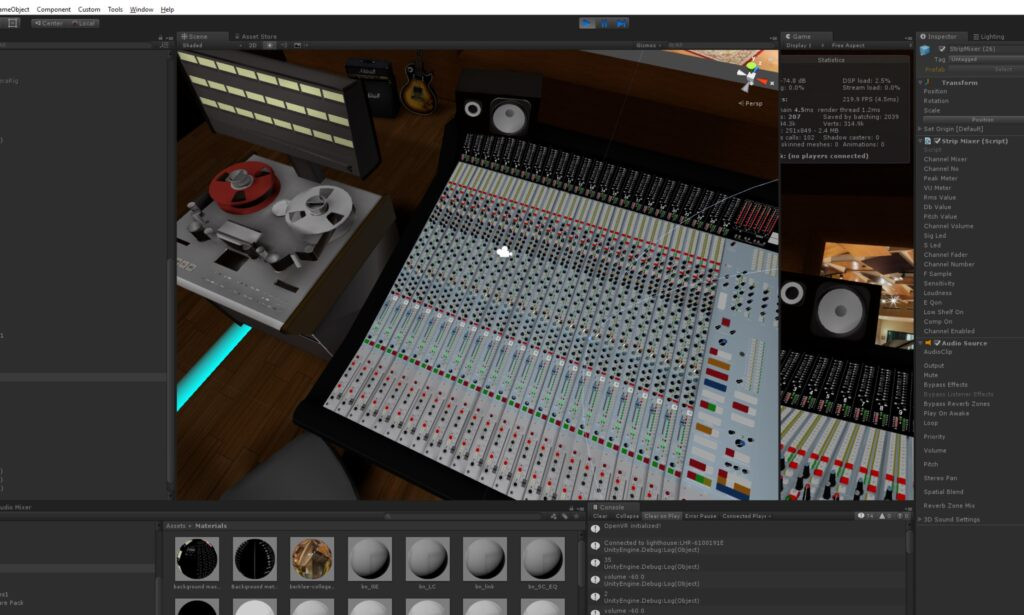Toggle 2D mode in Scene view

(253, 46)
